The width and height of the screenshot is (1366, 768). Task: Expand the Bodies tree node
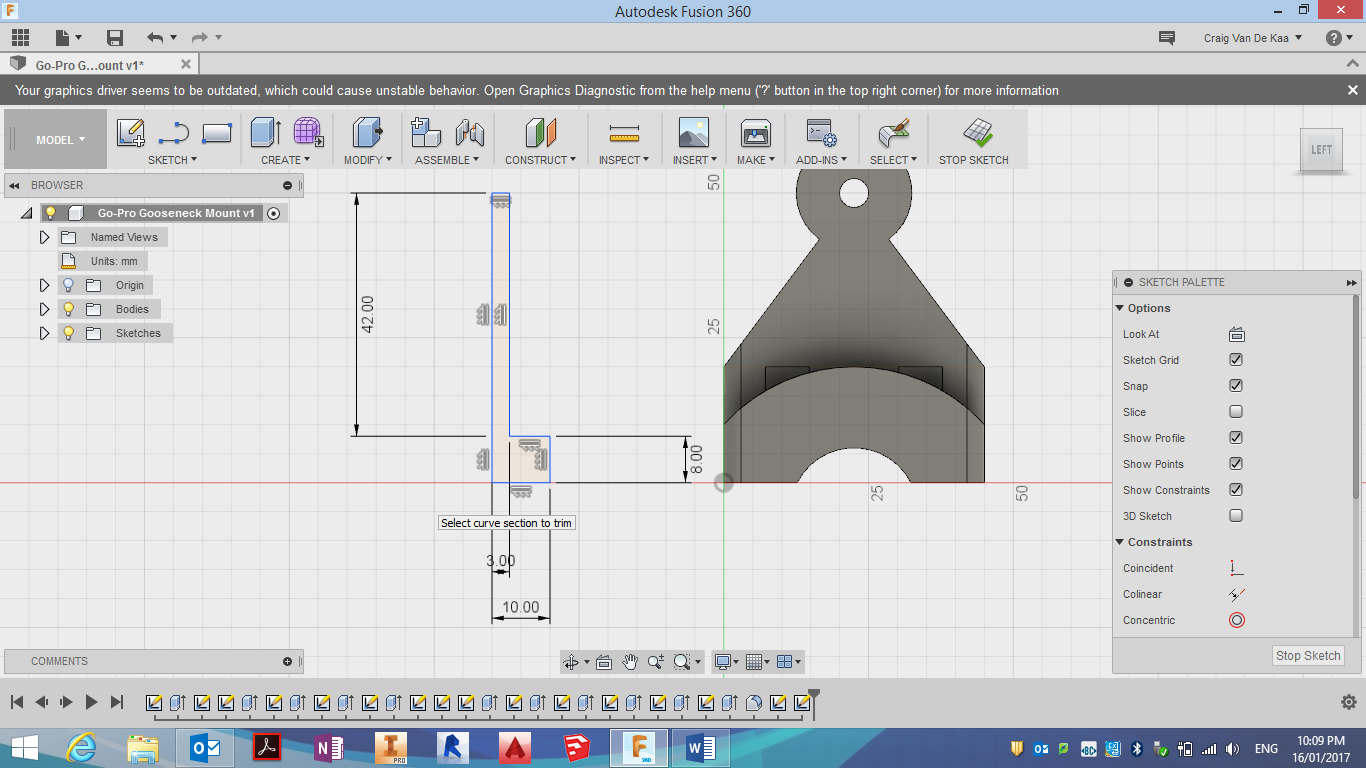44,309
